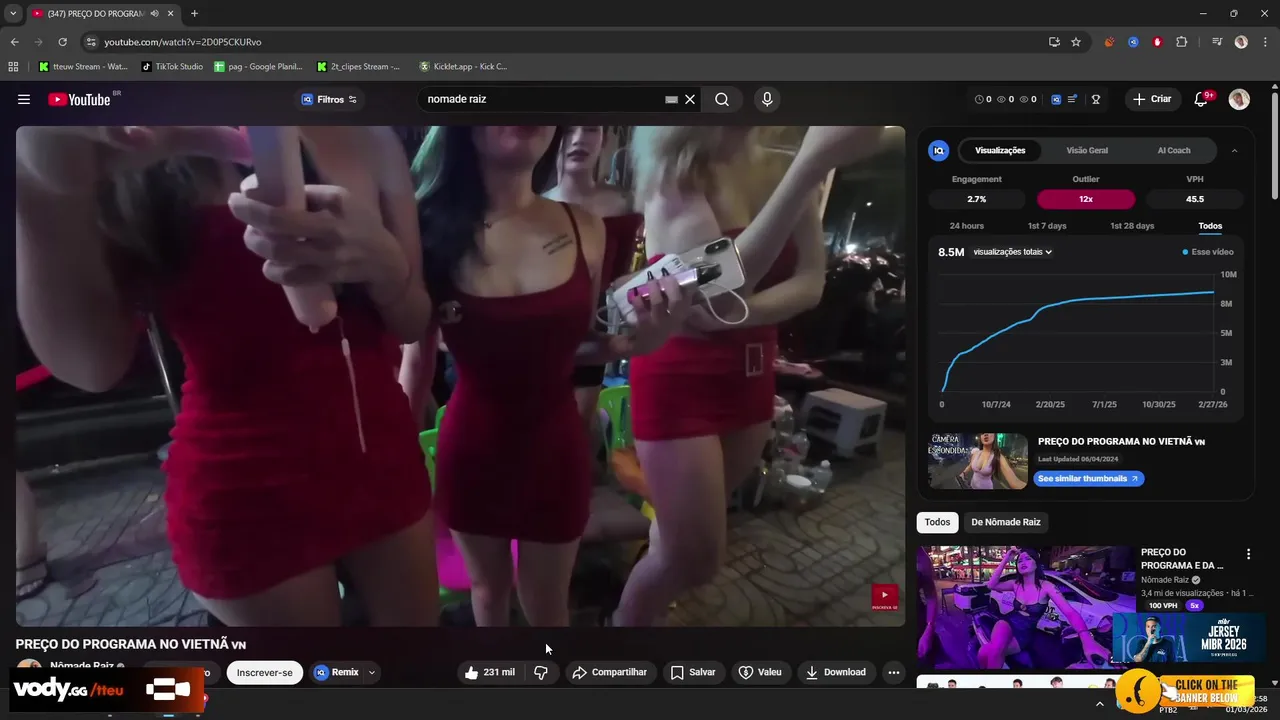Share the video with Compartilhar
The height and width of the screenshot is (720, 1280).
610,673
